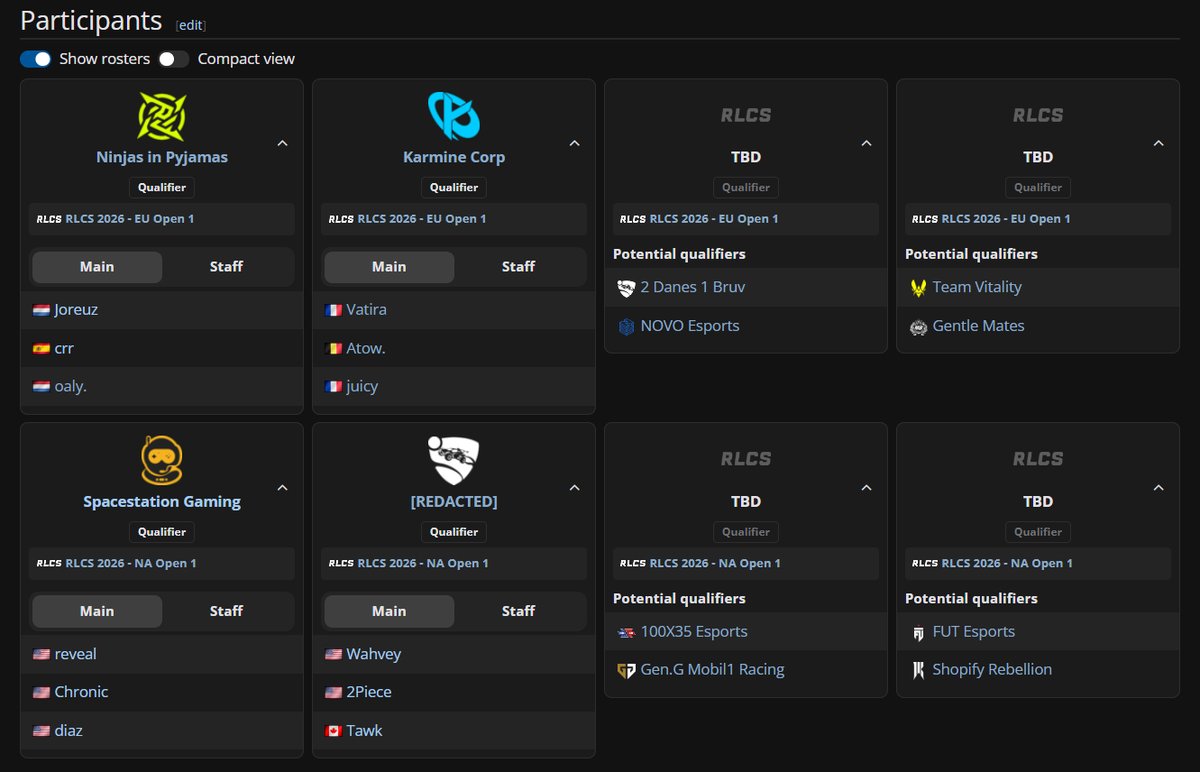Collapse the Ninjas in Pyjamas card
This screenshot has height=772, width=1200.
(x=282, y=143)
